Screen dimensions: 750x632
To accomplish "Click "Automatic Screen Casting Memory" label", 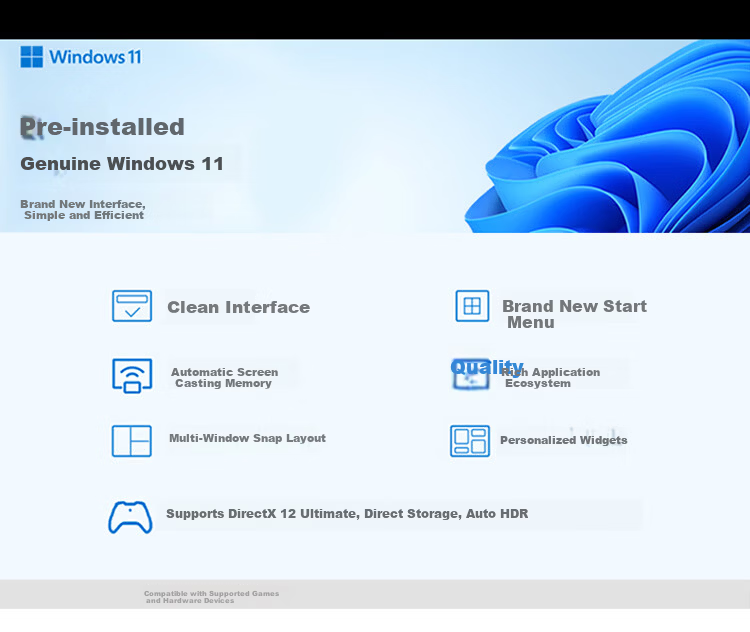I will coord(224,377).
